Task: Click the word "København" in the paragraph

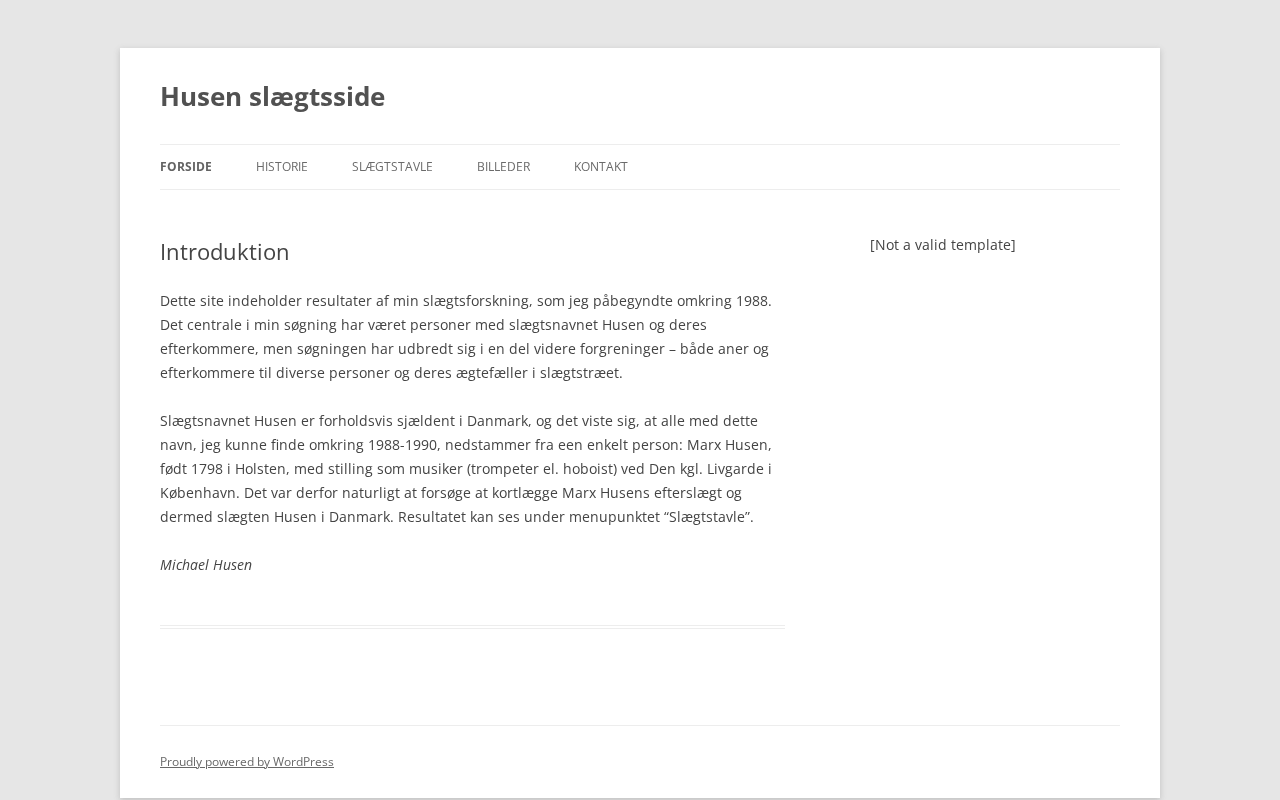Action: pos(199,493)
